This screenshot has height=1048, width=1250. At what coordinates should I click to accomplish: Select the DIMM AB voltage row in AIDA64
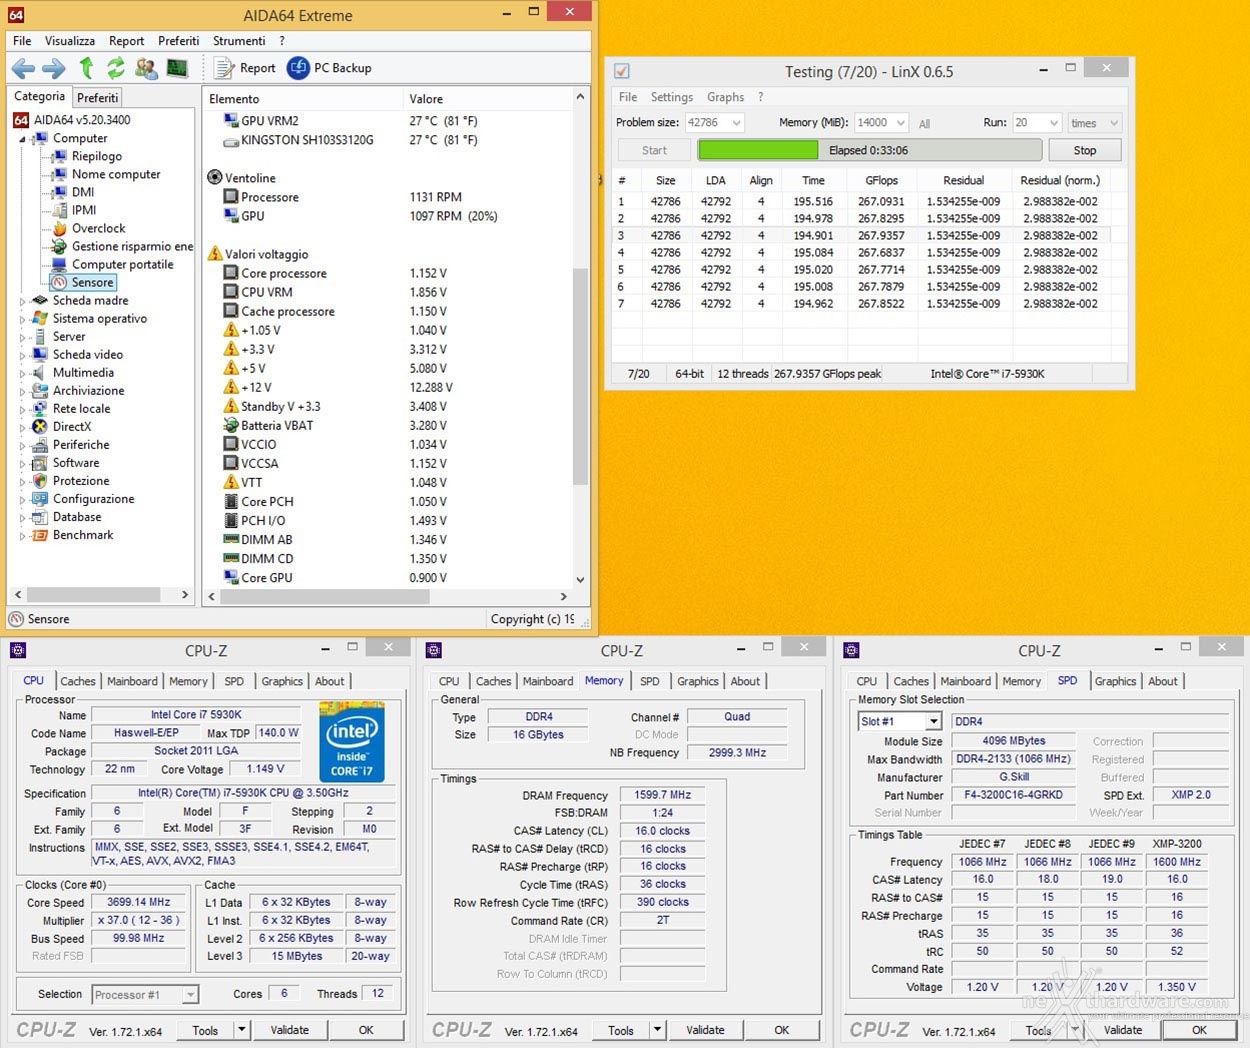387,540
